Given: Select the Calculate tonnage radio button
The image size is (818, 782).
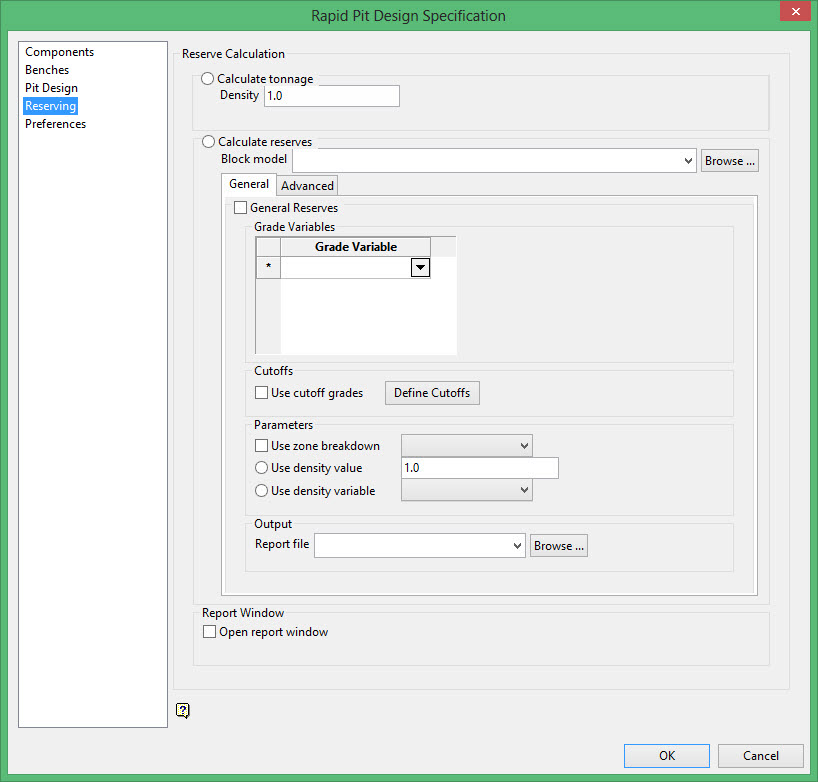Looking at the screenshot, I should point(208,79).
